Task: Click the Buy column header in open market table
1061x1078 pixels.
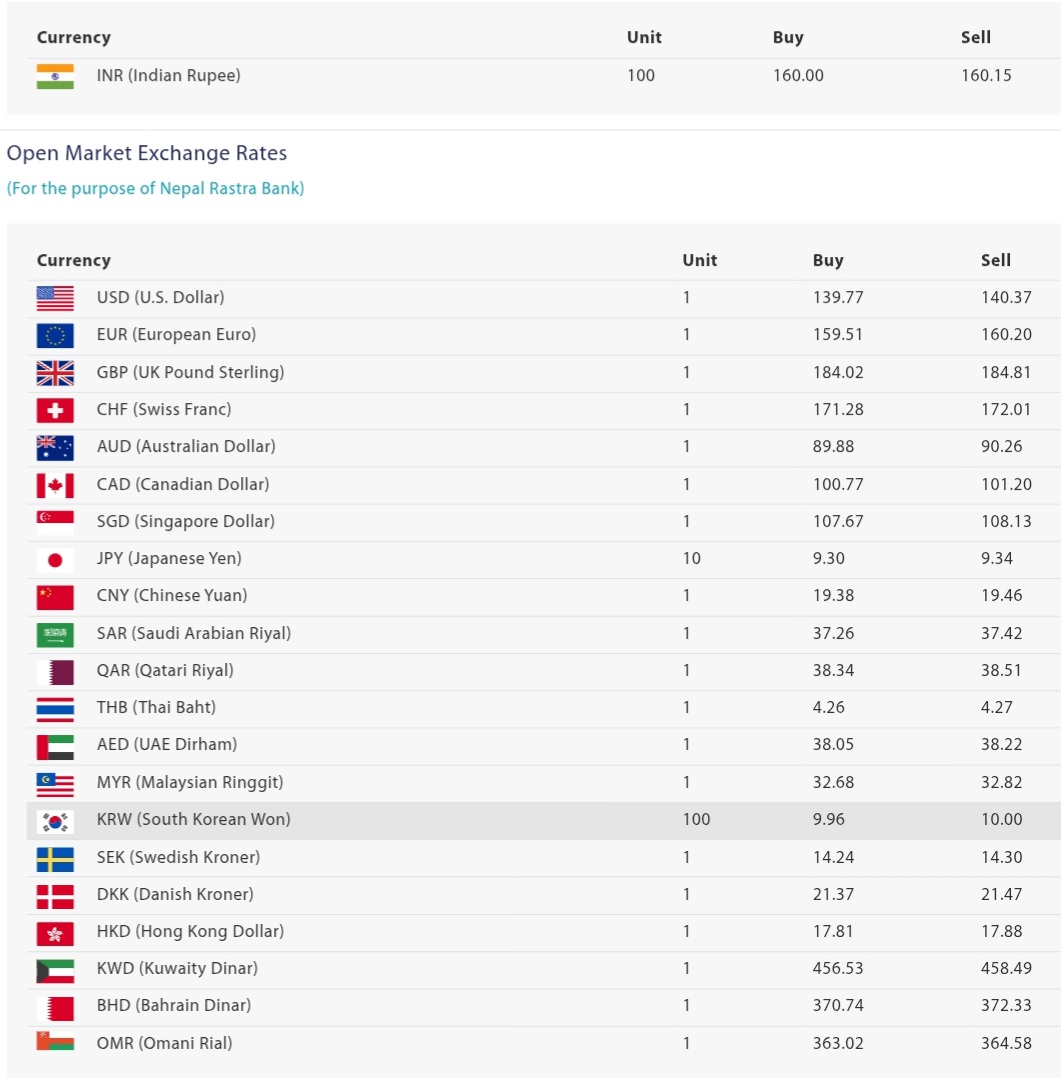Action: tap(828, 260)
